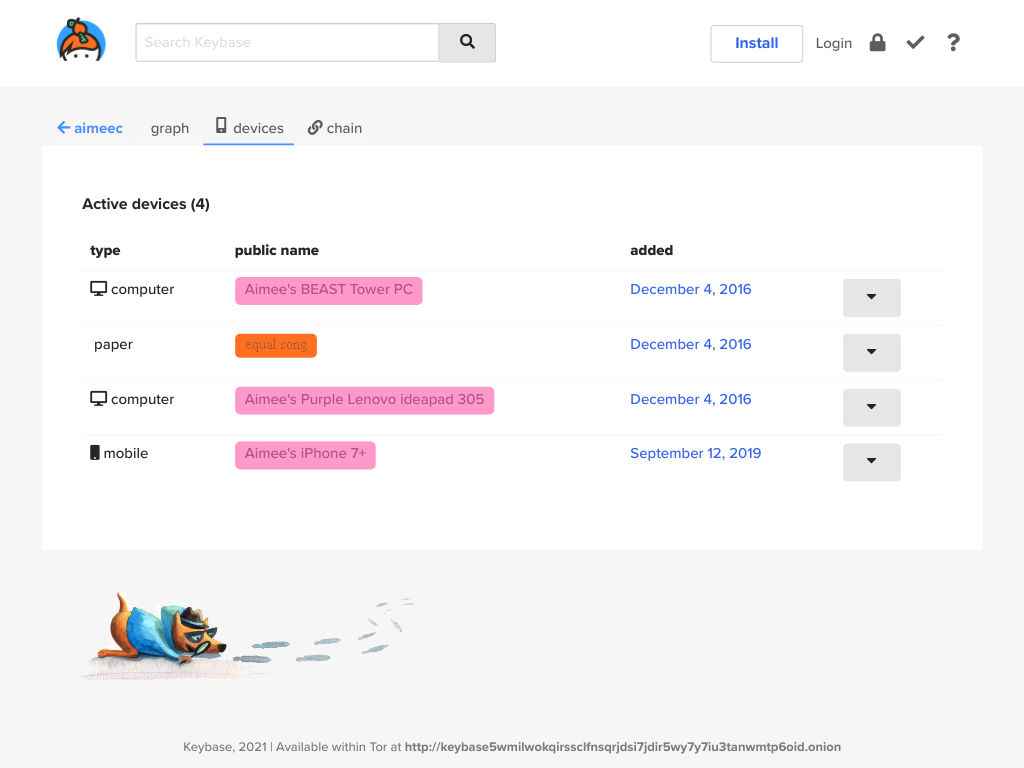Open December 4, 2016 date for Lenovo ideapad
This screenshot has height=768, width=1024.
coord(690,399)
